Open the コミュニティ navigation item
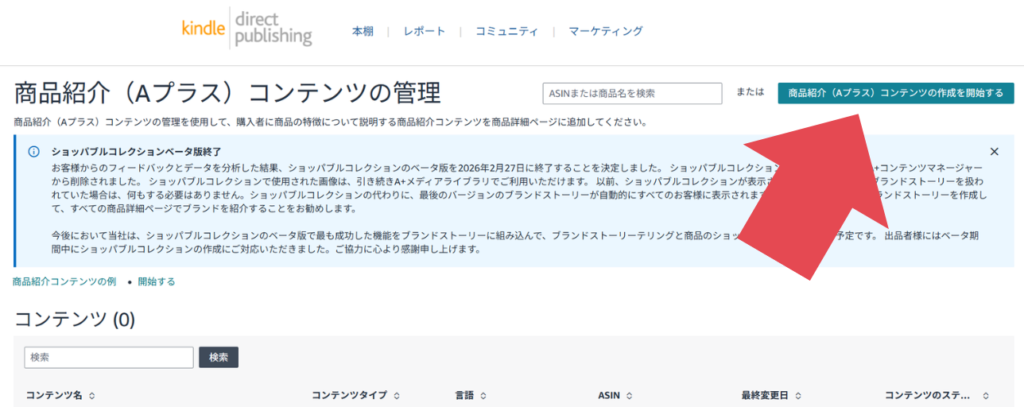Screen dimensions: 1024x407 click(507, 31)
